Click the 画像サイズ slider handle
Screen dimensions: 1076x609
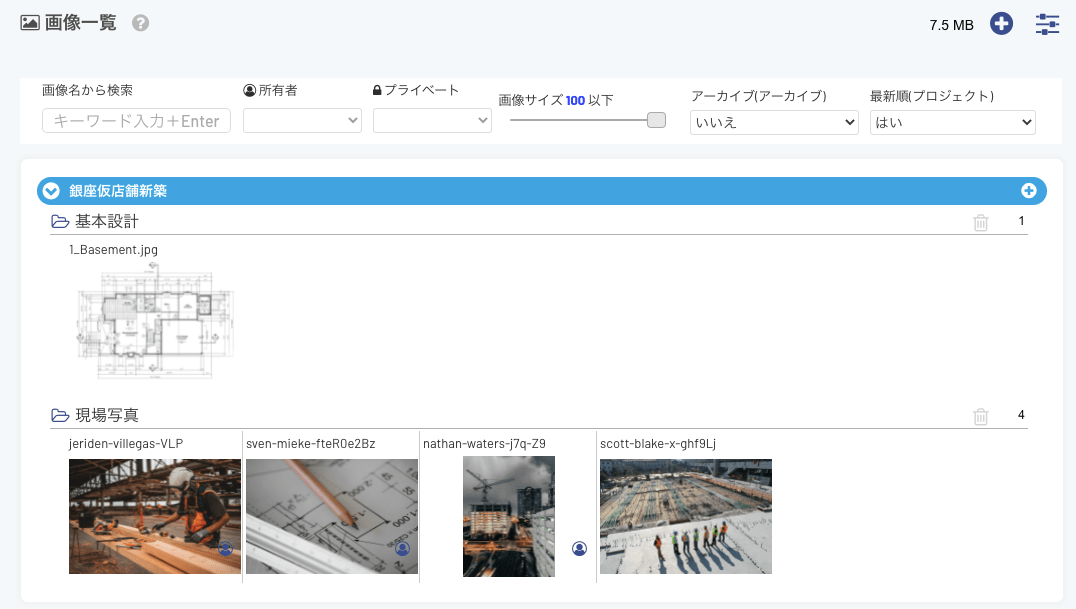coord(656,120)
